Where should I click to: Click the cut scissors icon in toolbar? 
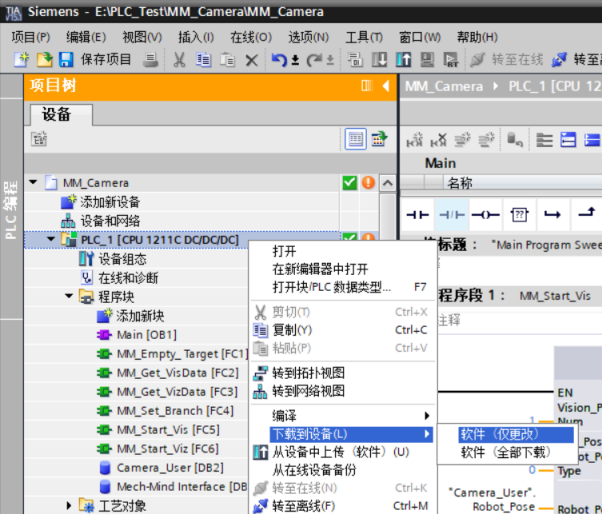(x=179, y=60)
